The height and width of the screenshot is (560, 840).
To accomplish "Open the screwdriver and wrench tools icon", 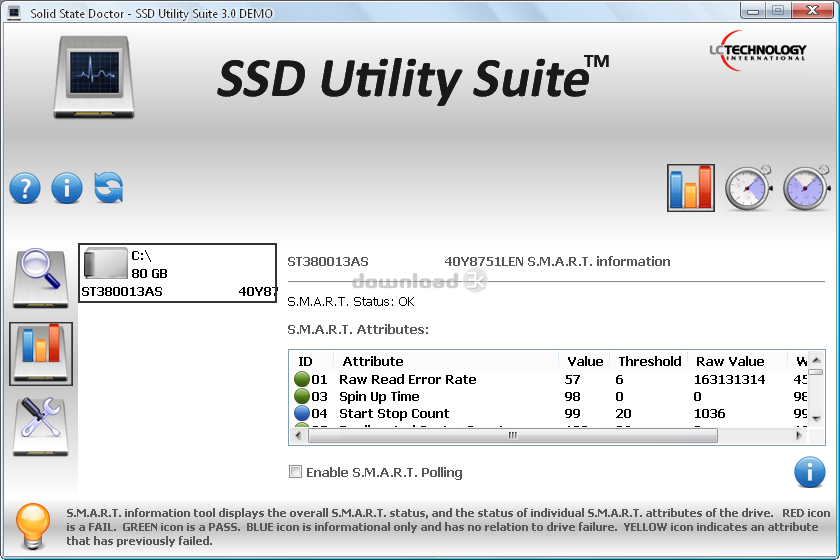I will pyautogui.click(x=41, y=427).
